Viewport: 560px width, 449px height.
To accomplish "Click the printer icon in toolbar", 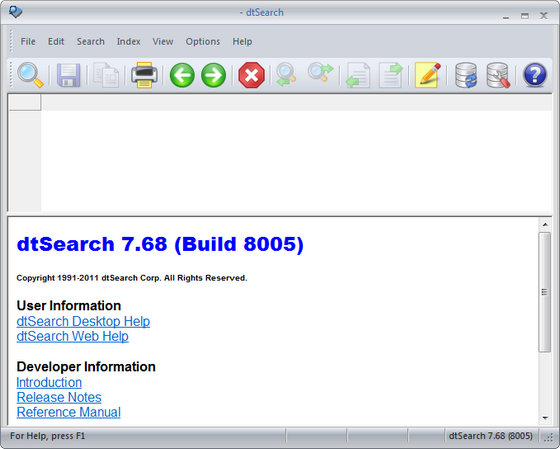I will pos(144,75).
